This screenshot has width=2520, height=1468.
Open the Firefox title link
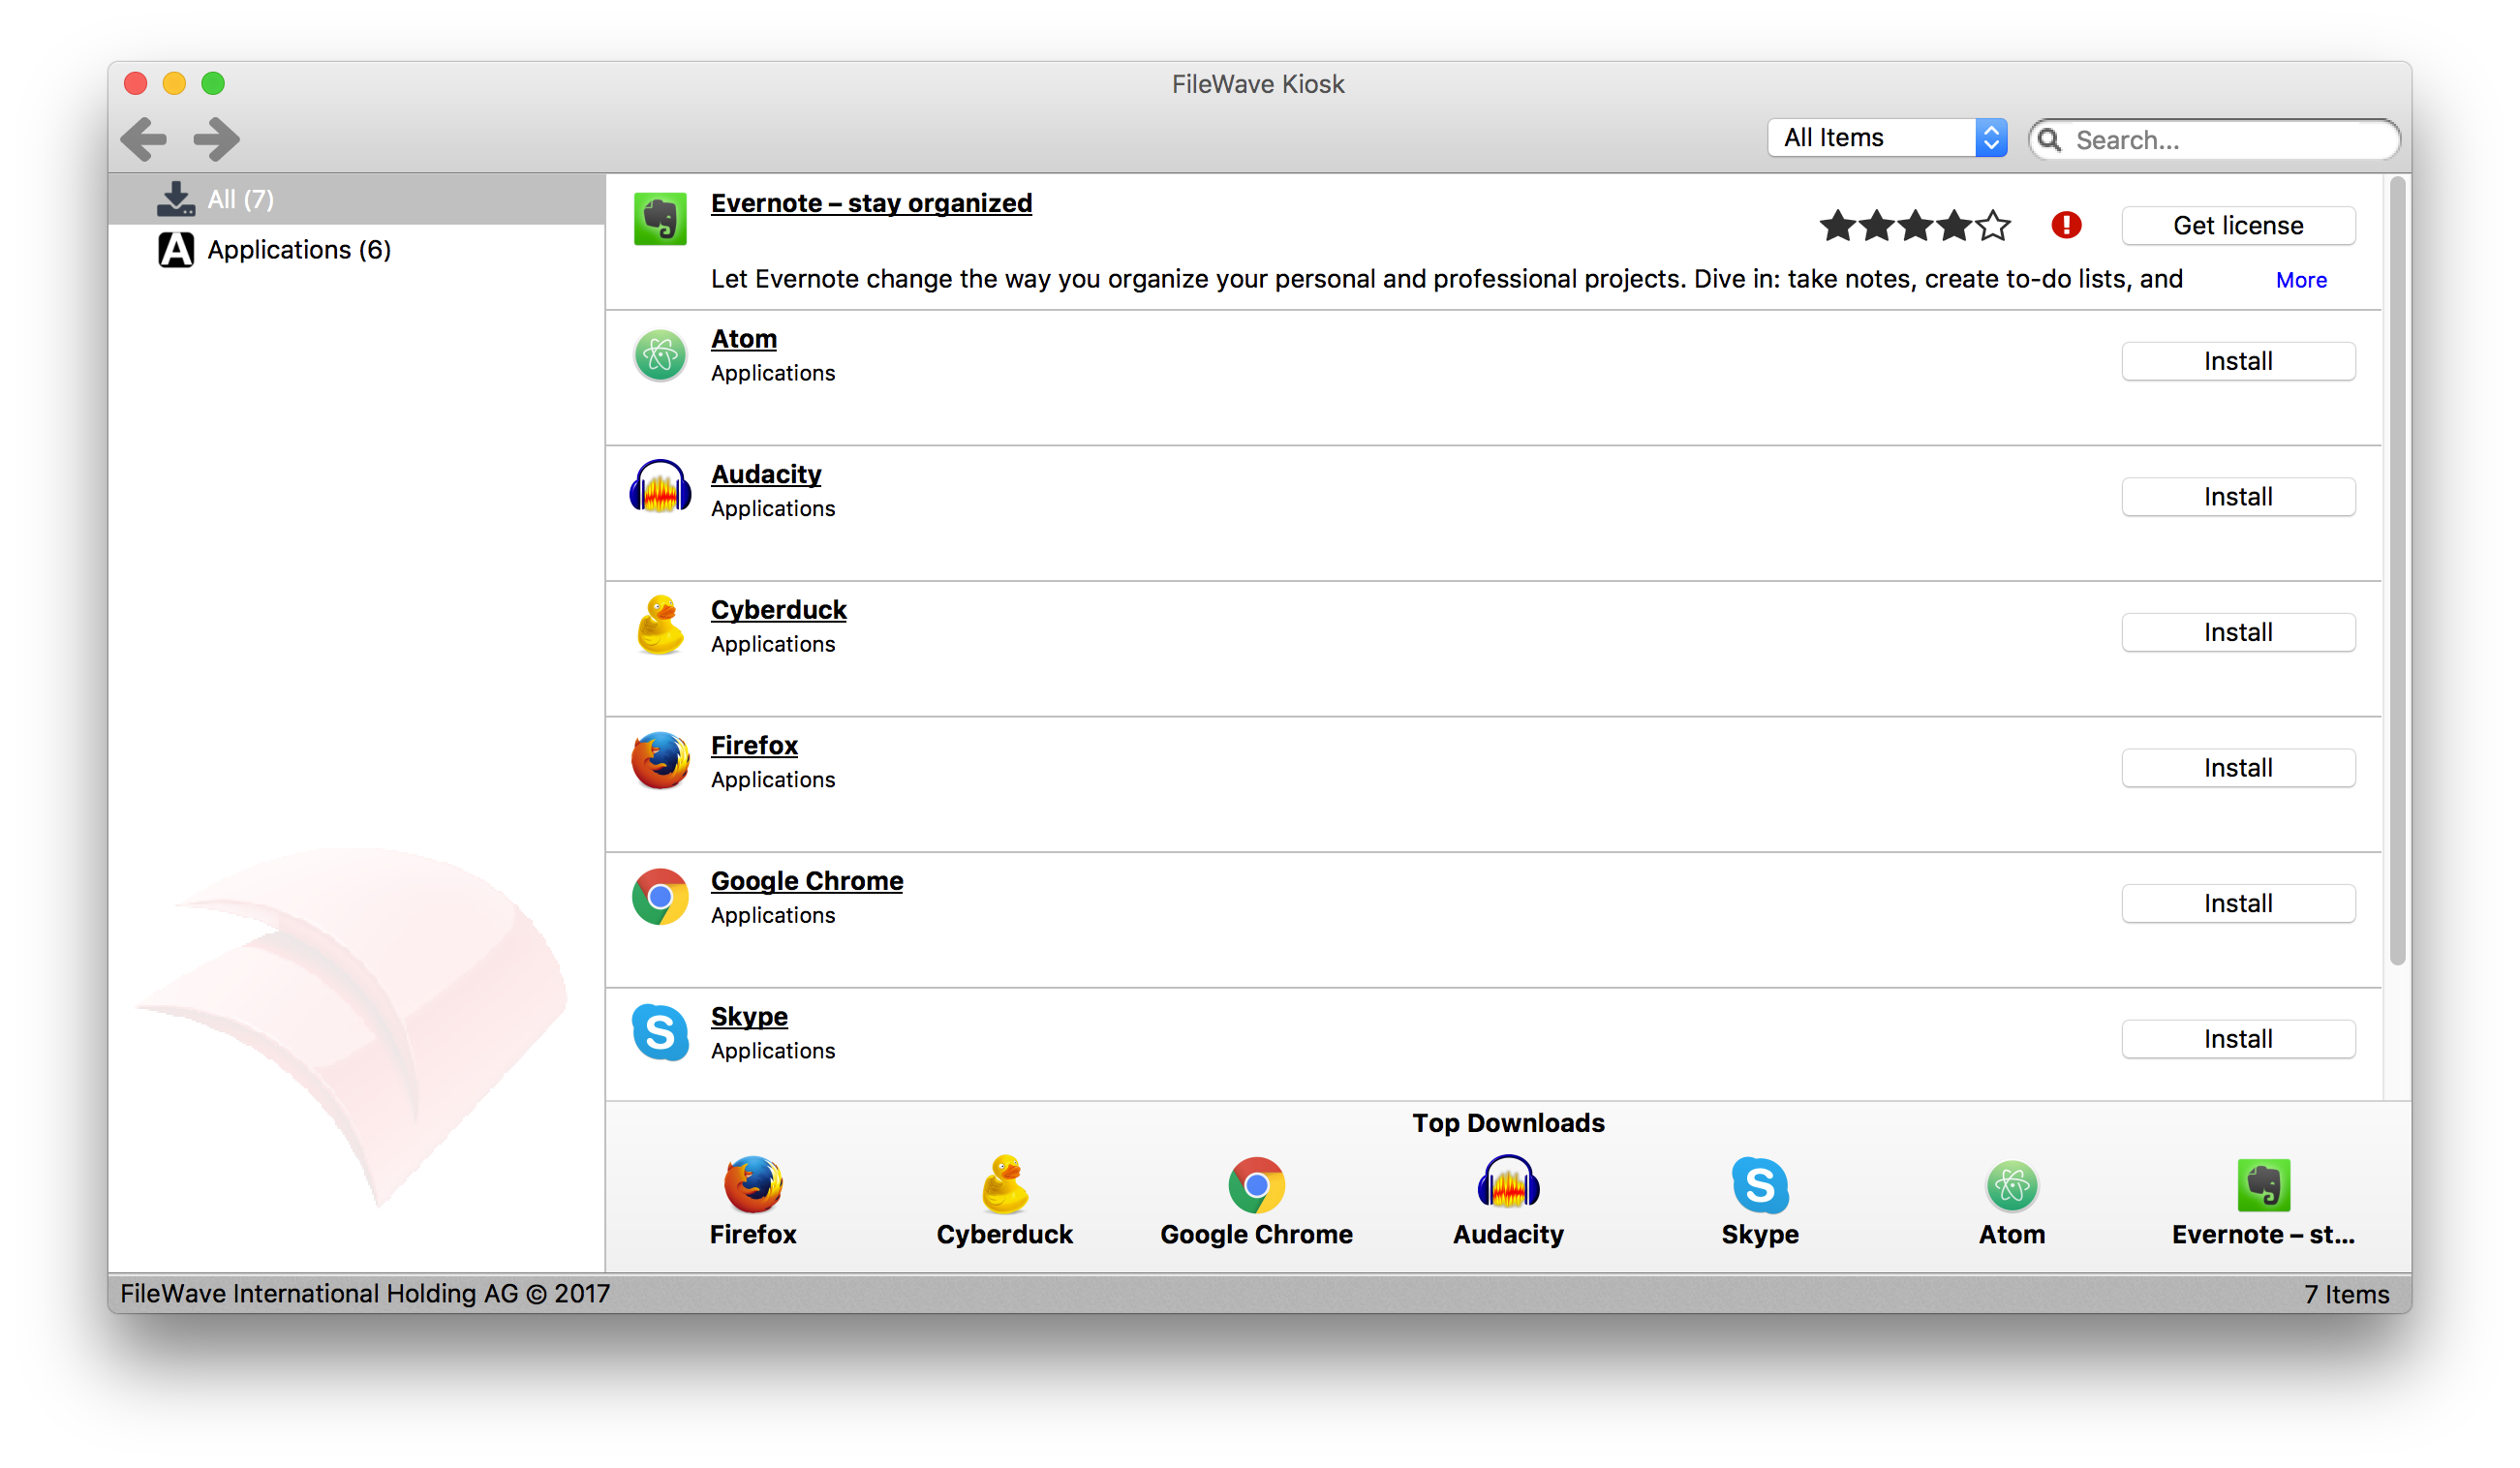click(754, 745)
